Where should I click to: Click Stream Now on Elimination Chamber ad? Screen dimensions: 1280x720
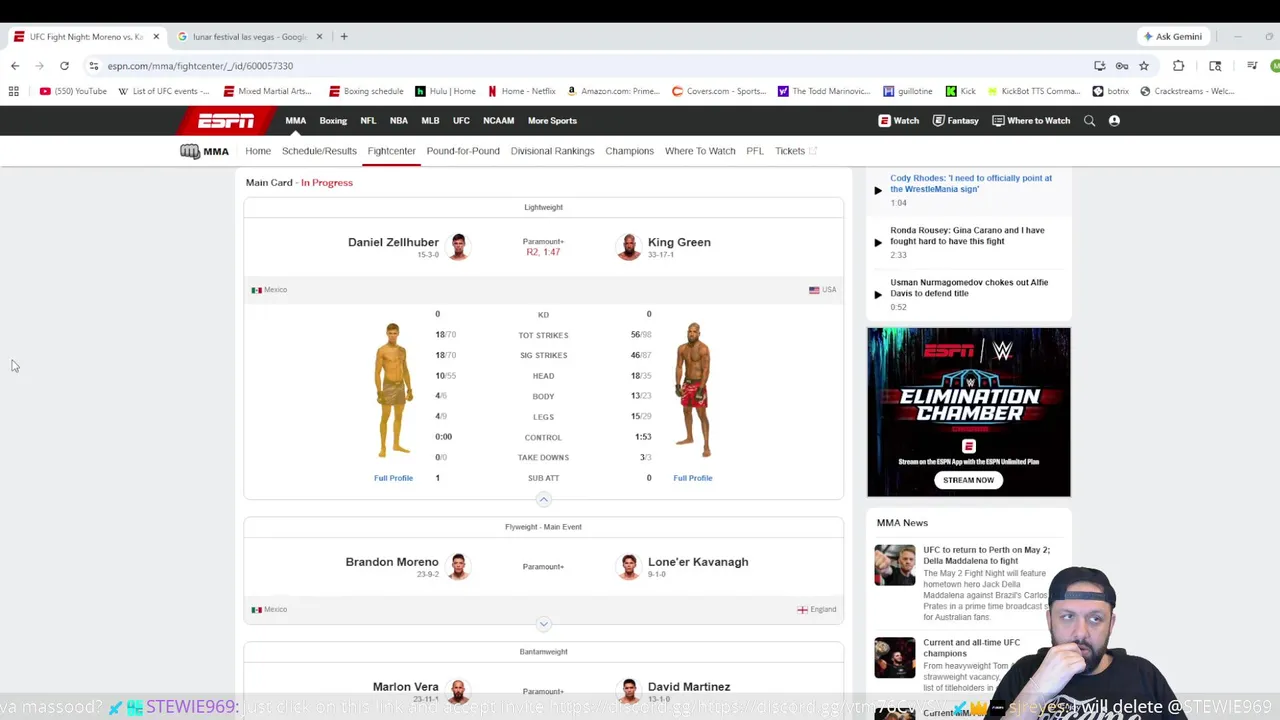click(x=968, y=480)
